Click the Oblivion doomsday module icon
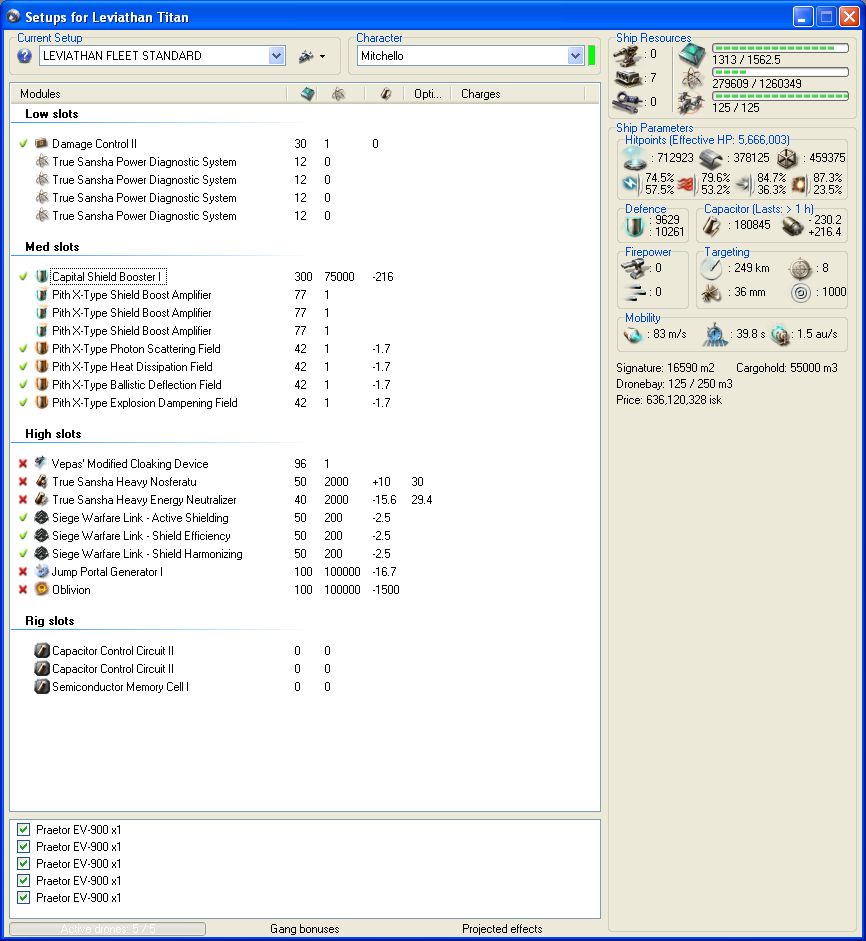Image resolution: width=866 pixels, height=941 pixels. pos(42,590)
